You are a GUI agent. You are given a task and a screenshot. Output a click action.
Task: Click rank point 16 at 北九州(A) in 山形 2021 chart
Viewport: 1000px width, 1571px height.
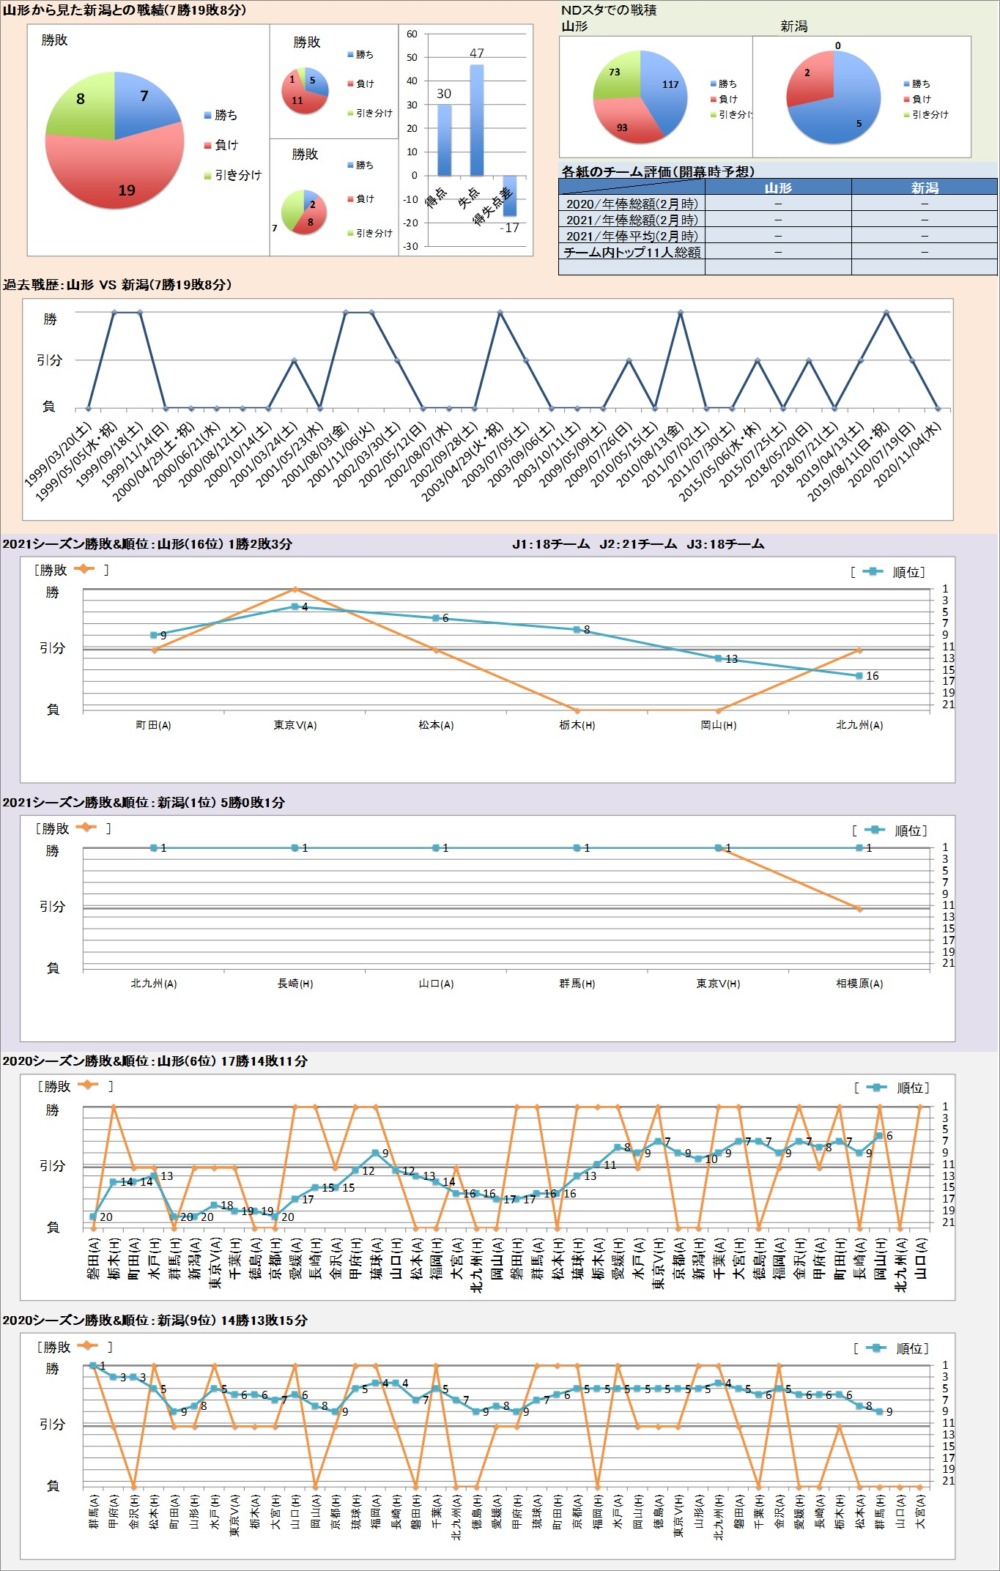(x=859, y=676)
